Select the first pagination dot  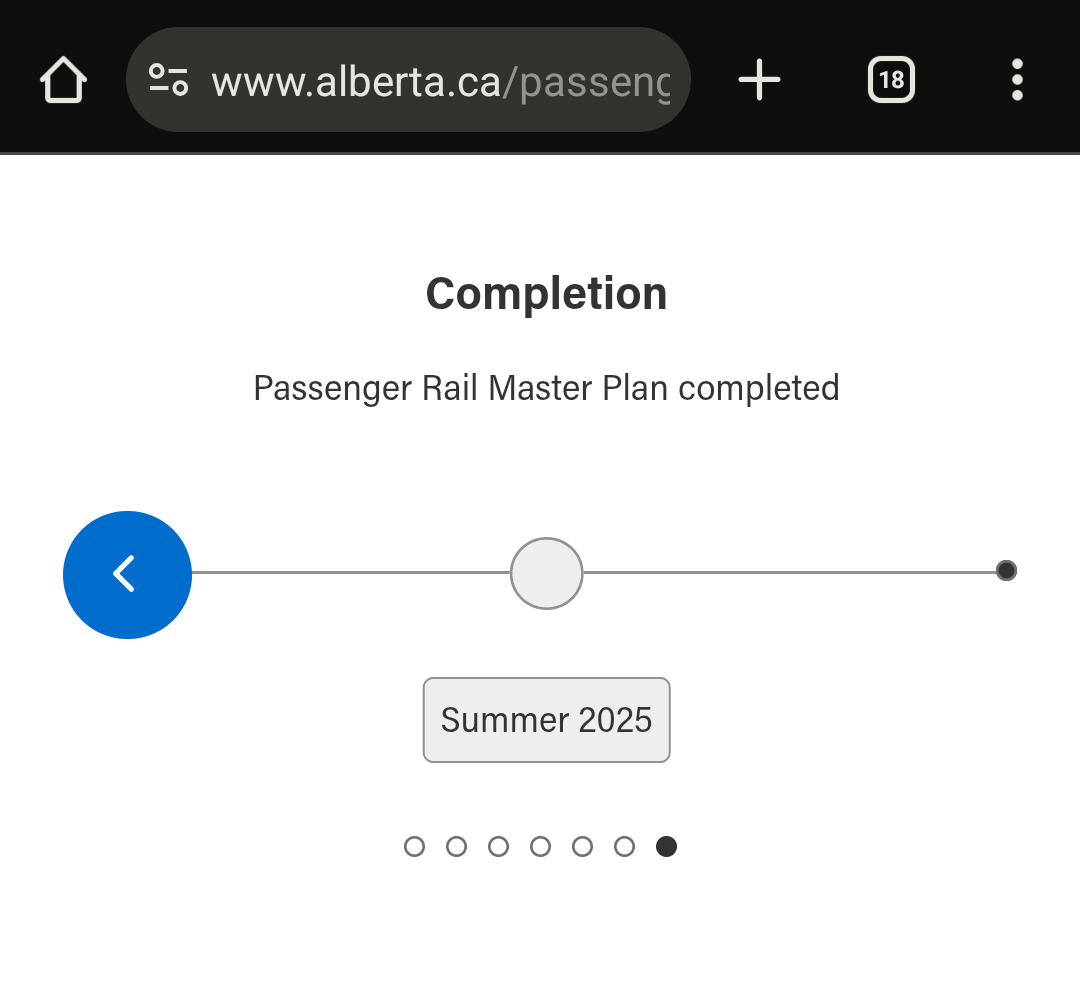(x=414, y=847)
